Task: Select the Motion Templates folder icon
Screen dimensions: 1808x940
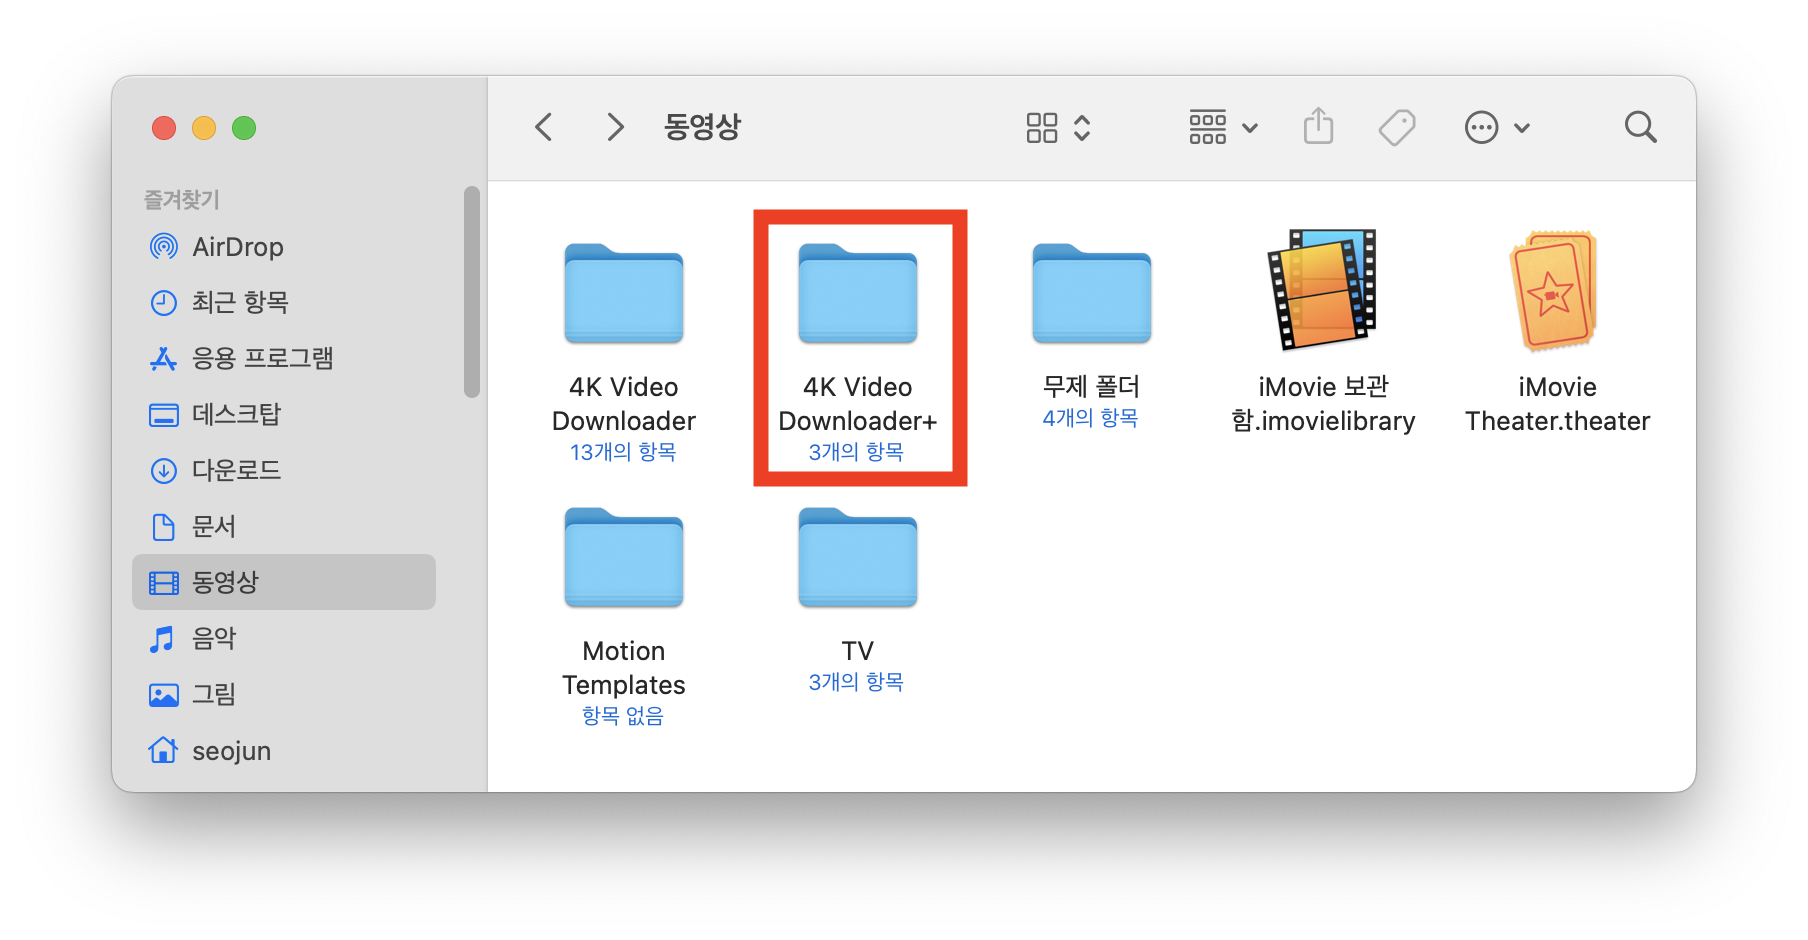Action: click(624, 557)
